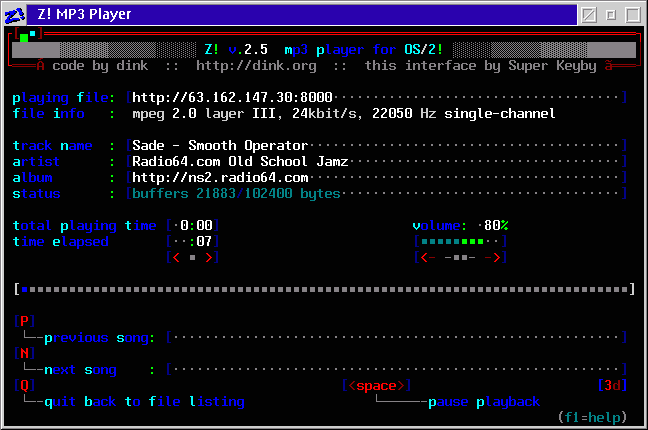
Task: Click the green block in the top-left border
Action: point(24,38)
